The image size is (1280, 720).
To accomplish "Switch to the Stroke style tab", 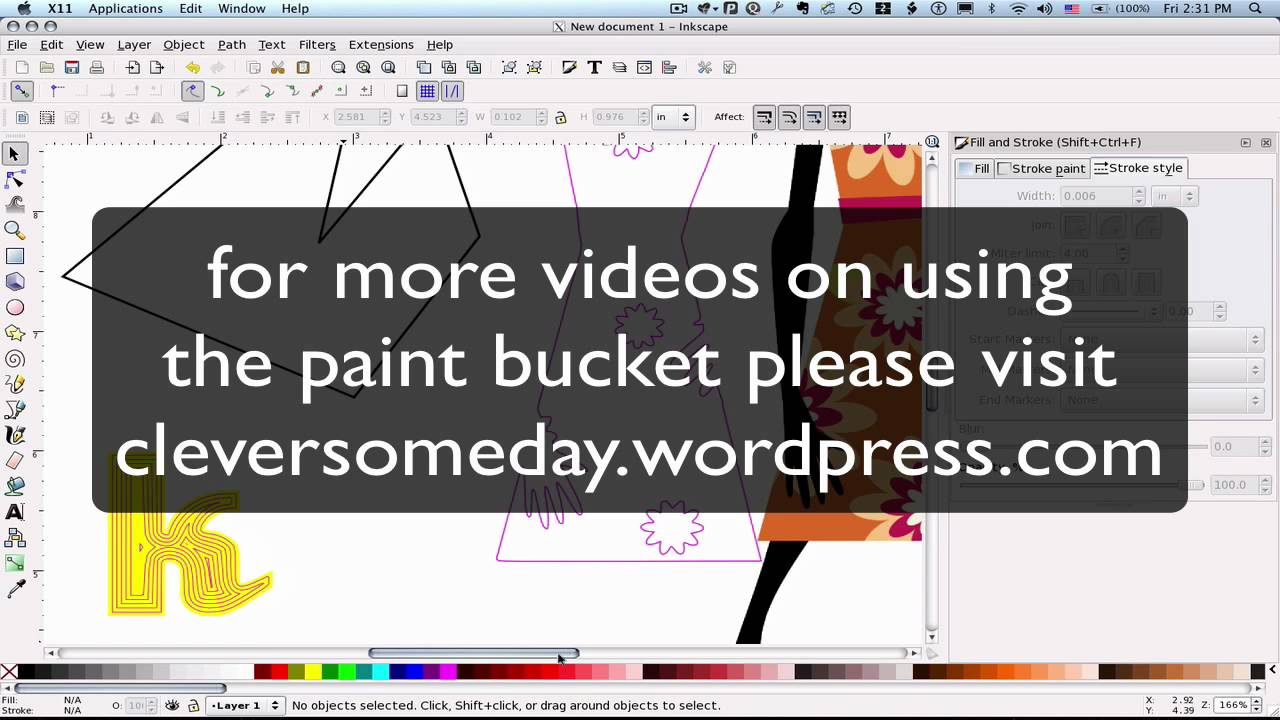I will (1139, 168).
